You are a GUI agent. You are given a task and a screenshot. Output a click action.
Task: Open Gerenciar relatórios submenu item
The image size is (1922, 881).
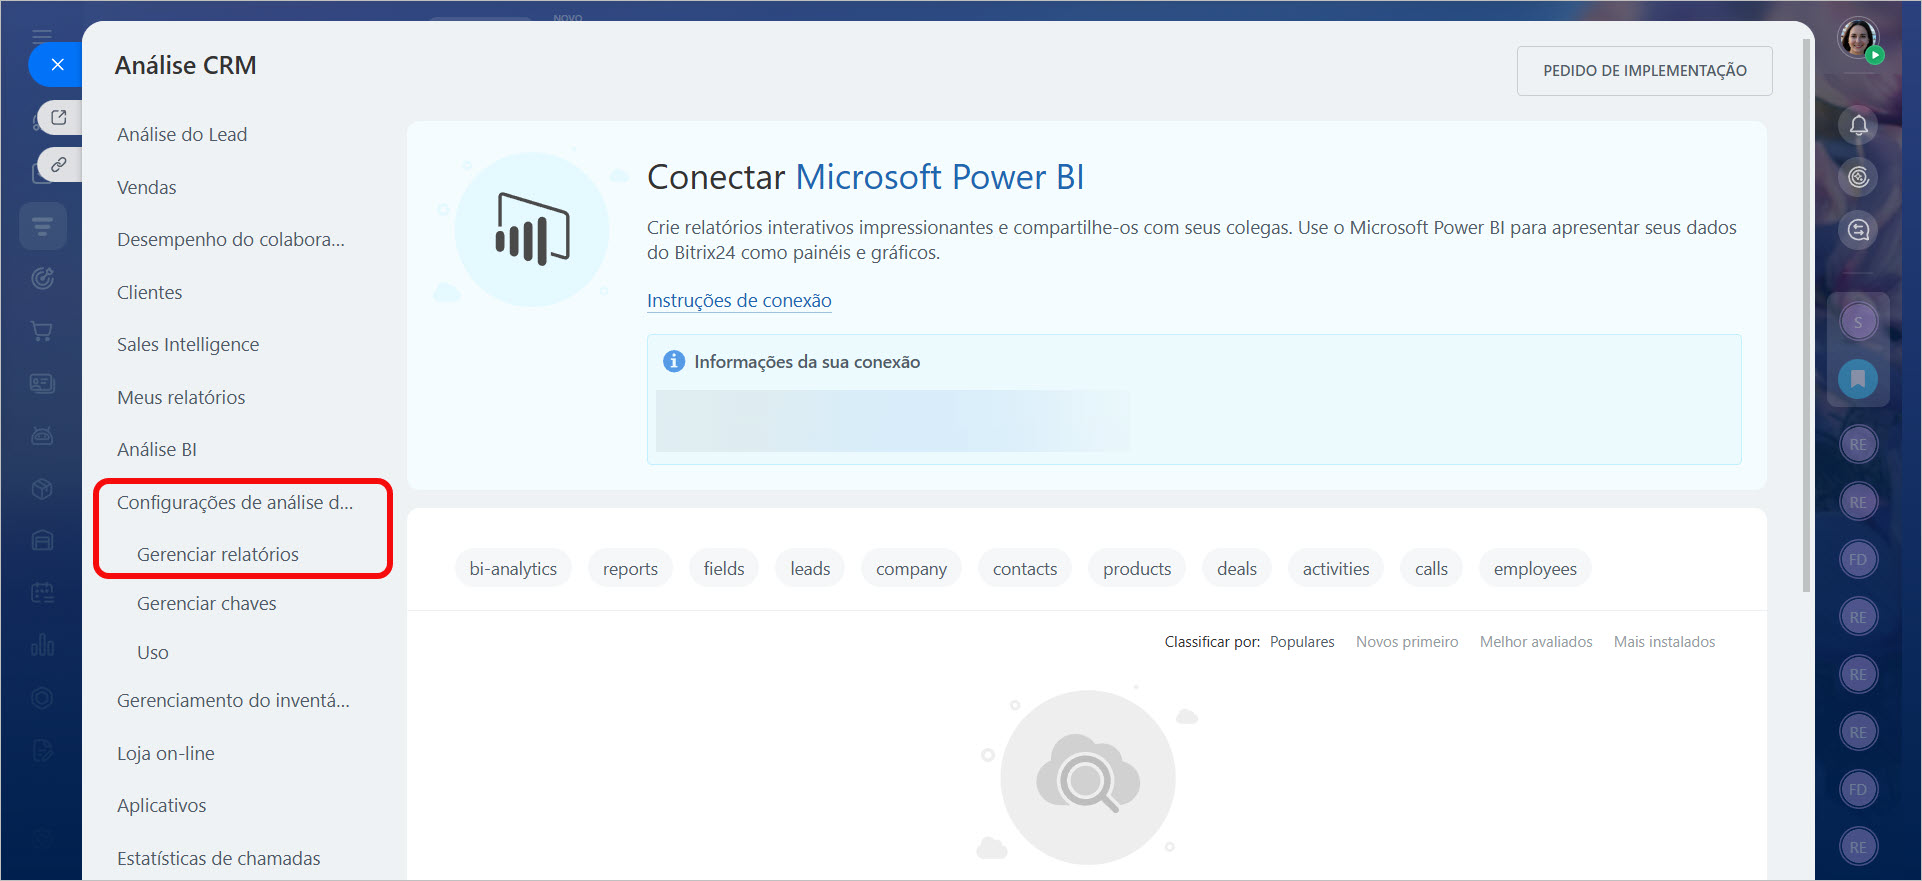tap(218, 554)
